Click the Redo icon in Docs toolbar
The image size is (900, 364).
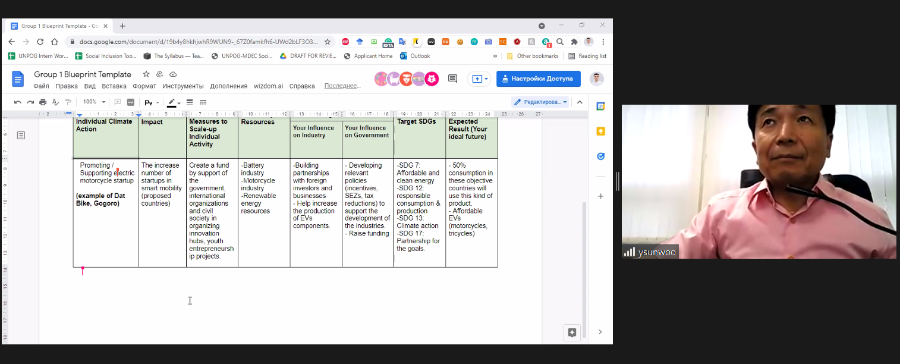coord(30,102)
